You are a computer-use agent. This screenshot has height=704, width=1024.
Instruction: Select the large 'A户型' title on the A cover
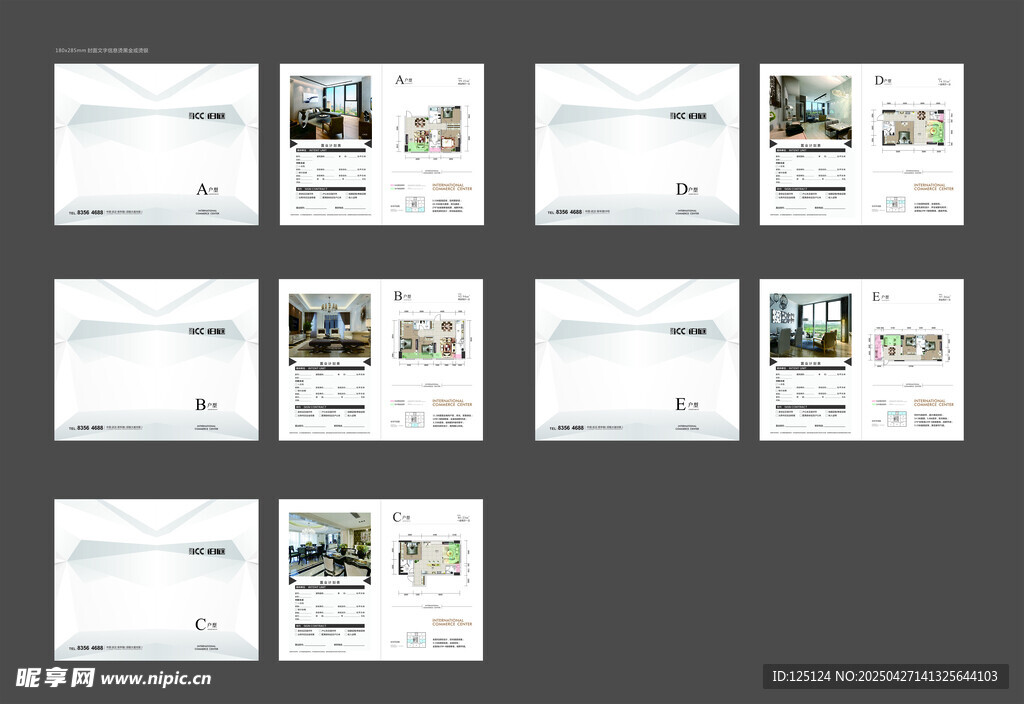[x=208, y=189]
